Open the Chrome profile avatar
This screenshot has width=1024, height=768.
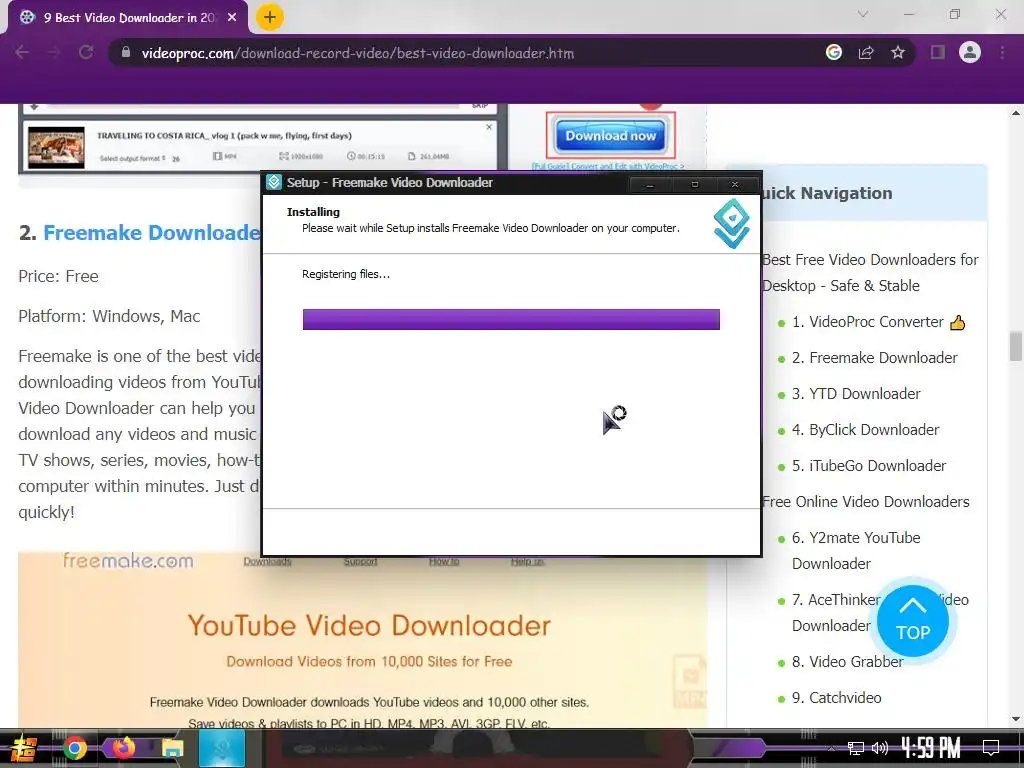click(970, 52)
